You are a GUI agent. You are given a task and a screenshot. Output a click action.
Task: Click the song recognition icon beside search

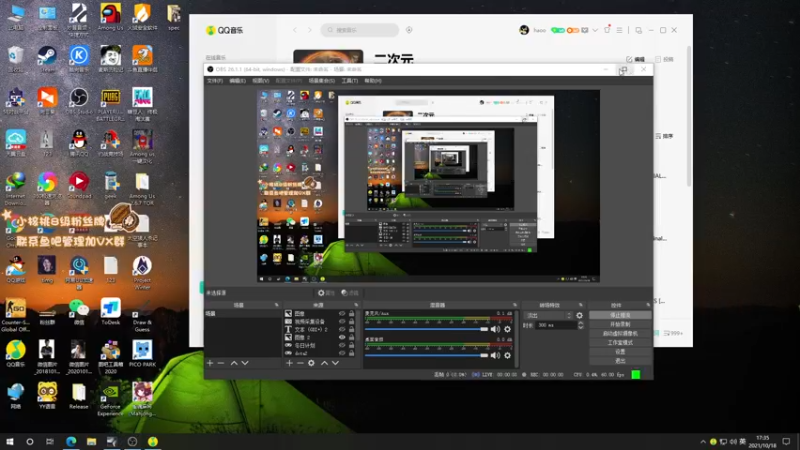[409, 30]
